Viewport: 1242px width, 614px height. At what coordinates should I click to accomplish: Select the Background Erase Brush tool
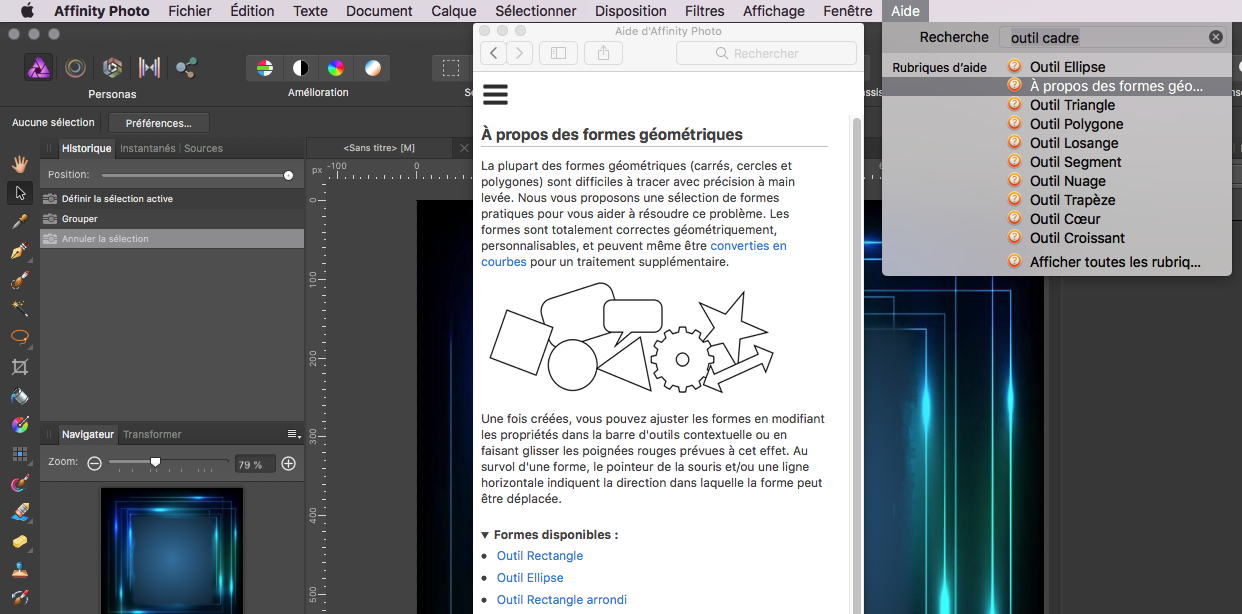[x=19, y=512]
